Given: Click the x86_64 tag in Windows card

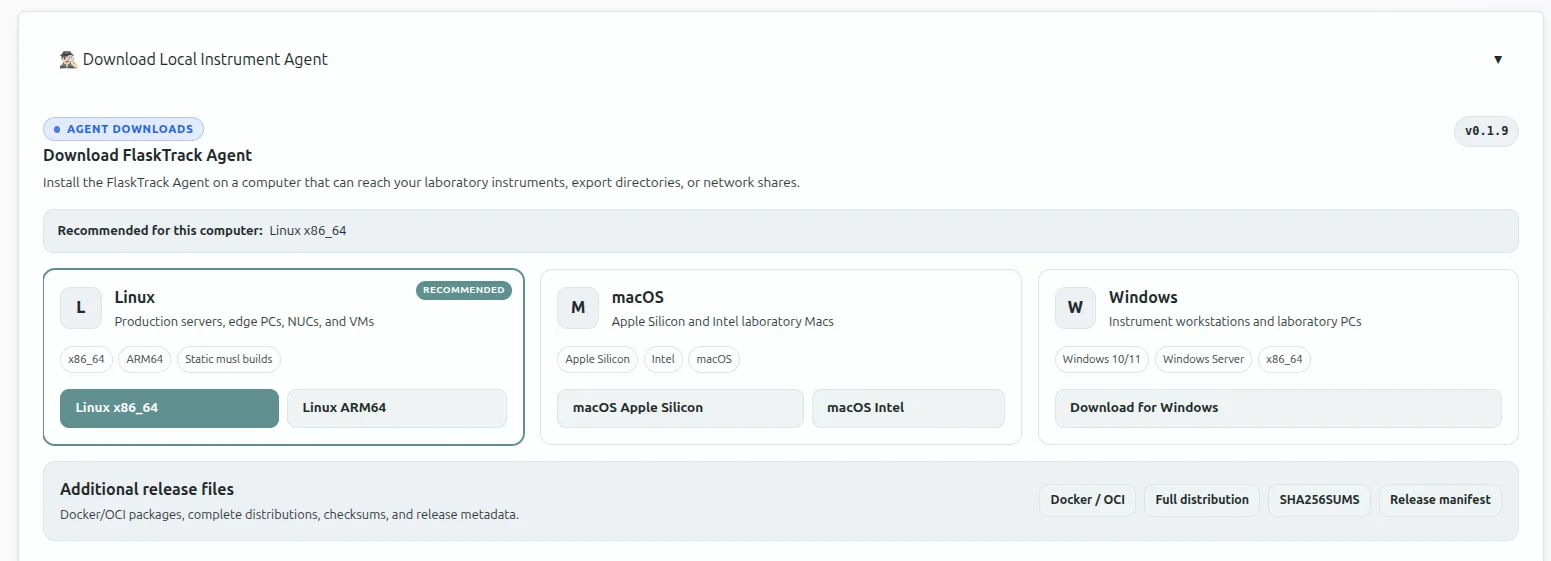Looking at the screenshot, I should pos(1284,359).
